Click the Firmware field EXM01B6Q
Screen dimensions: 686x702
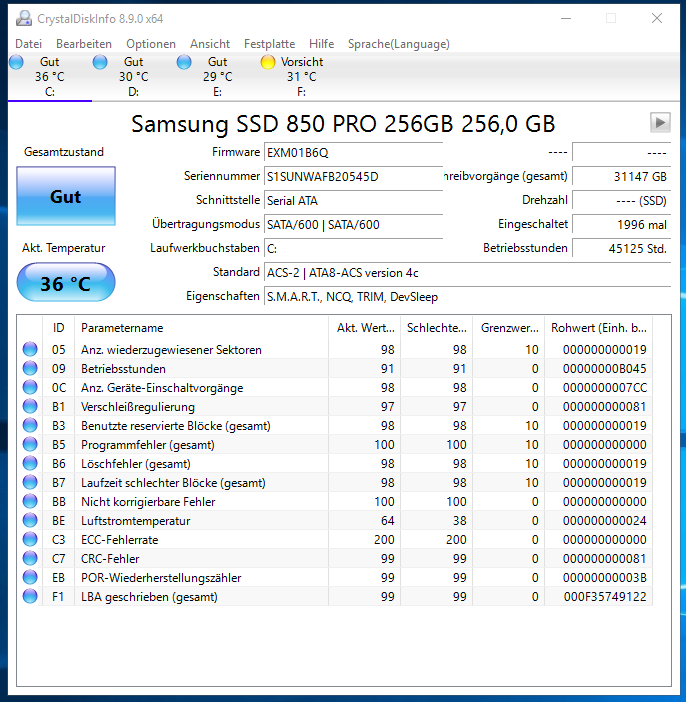tap(353, 153)
